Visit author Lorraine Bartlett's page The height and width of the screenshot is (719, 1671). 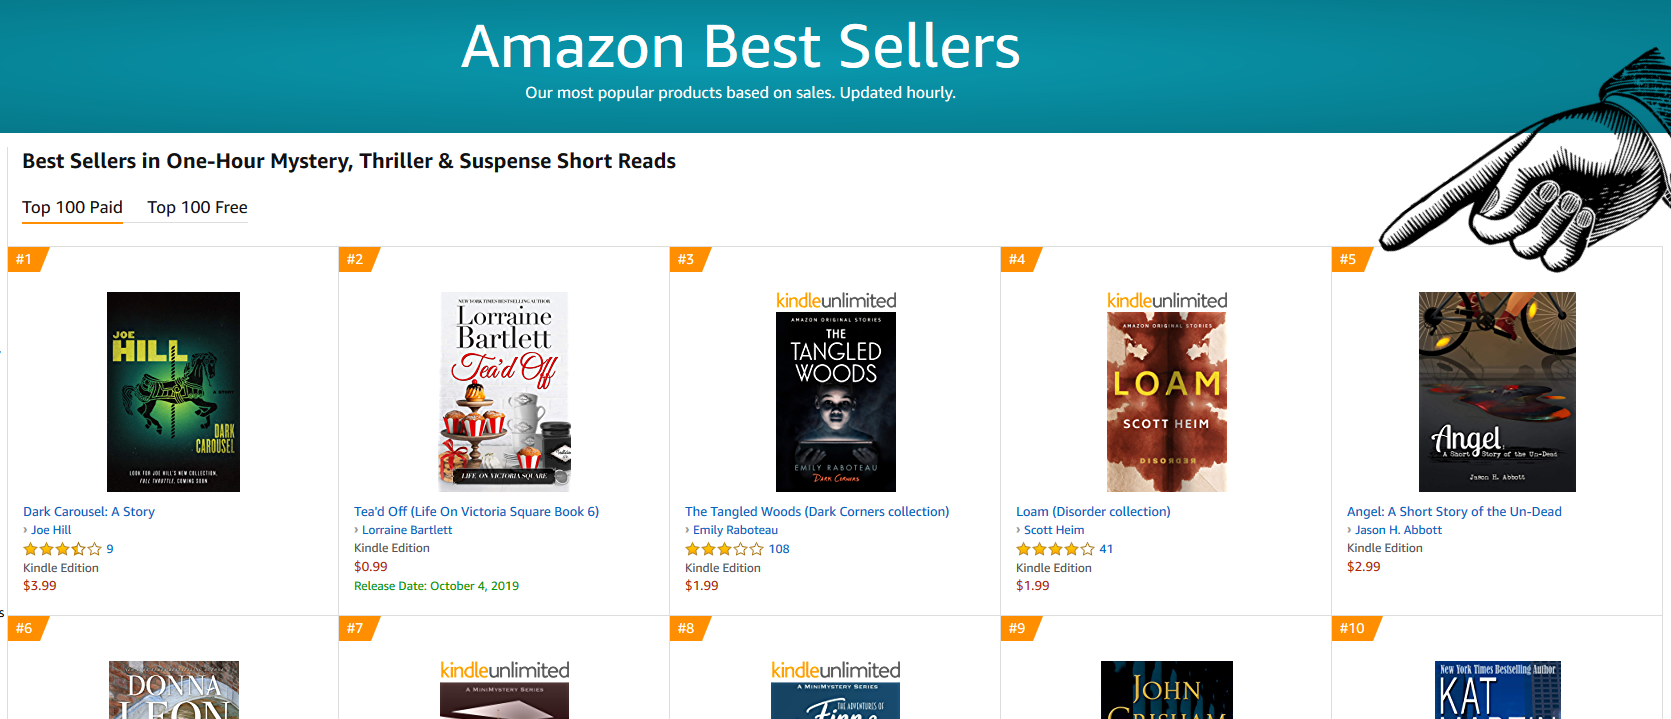[x=407, y=530]
